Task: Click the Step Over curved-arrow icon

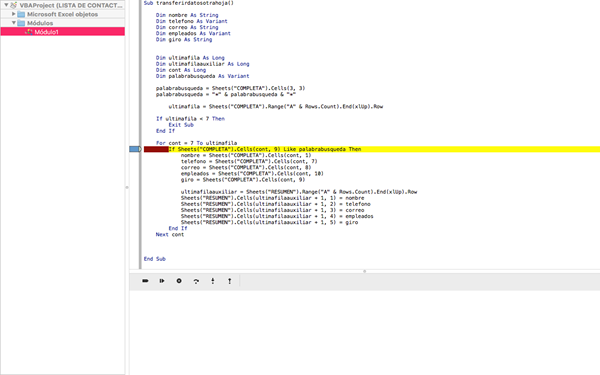Action: pos(196,281)
